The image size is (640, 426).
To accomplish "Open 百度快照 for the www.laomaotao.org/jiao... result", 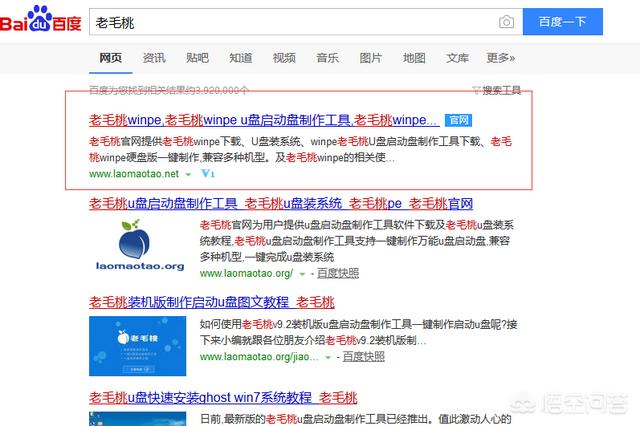I will pos(363,357).
